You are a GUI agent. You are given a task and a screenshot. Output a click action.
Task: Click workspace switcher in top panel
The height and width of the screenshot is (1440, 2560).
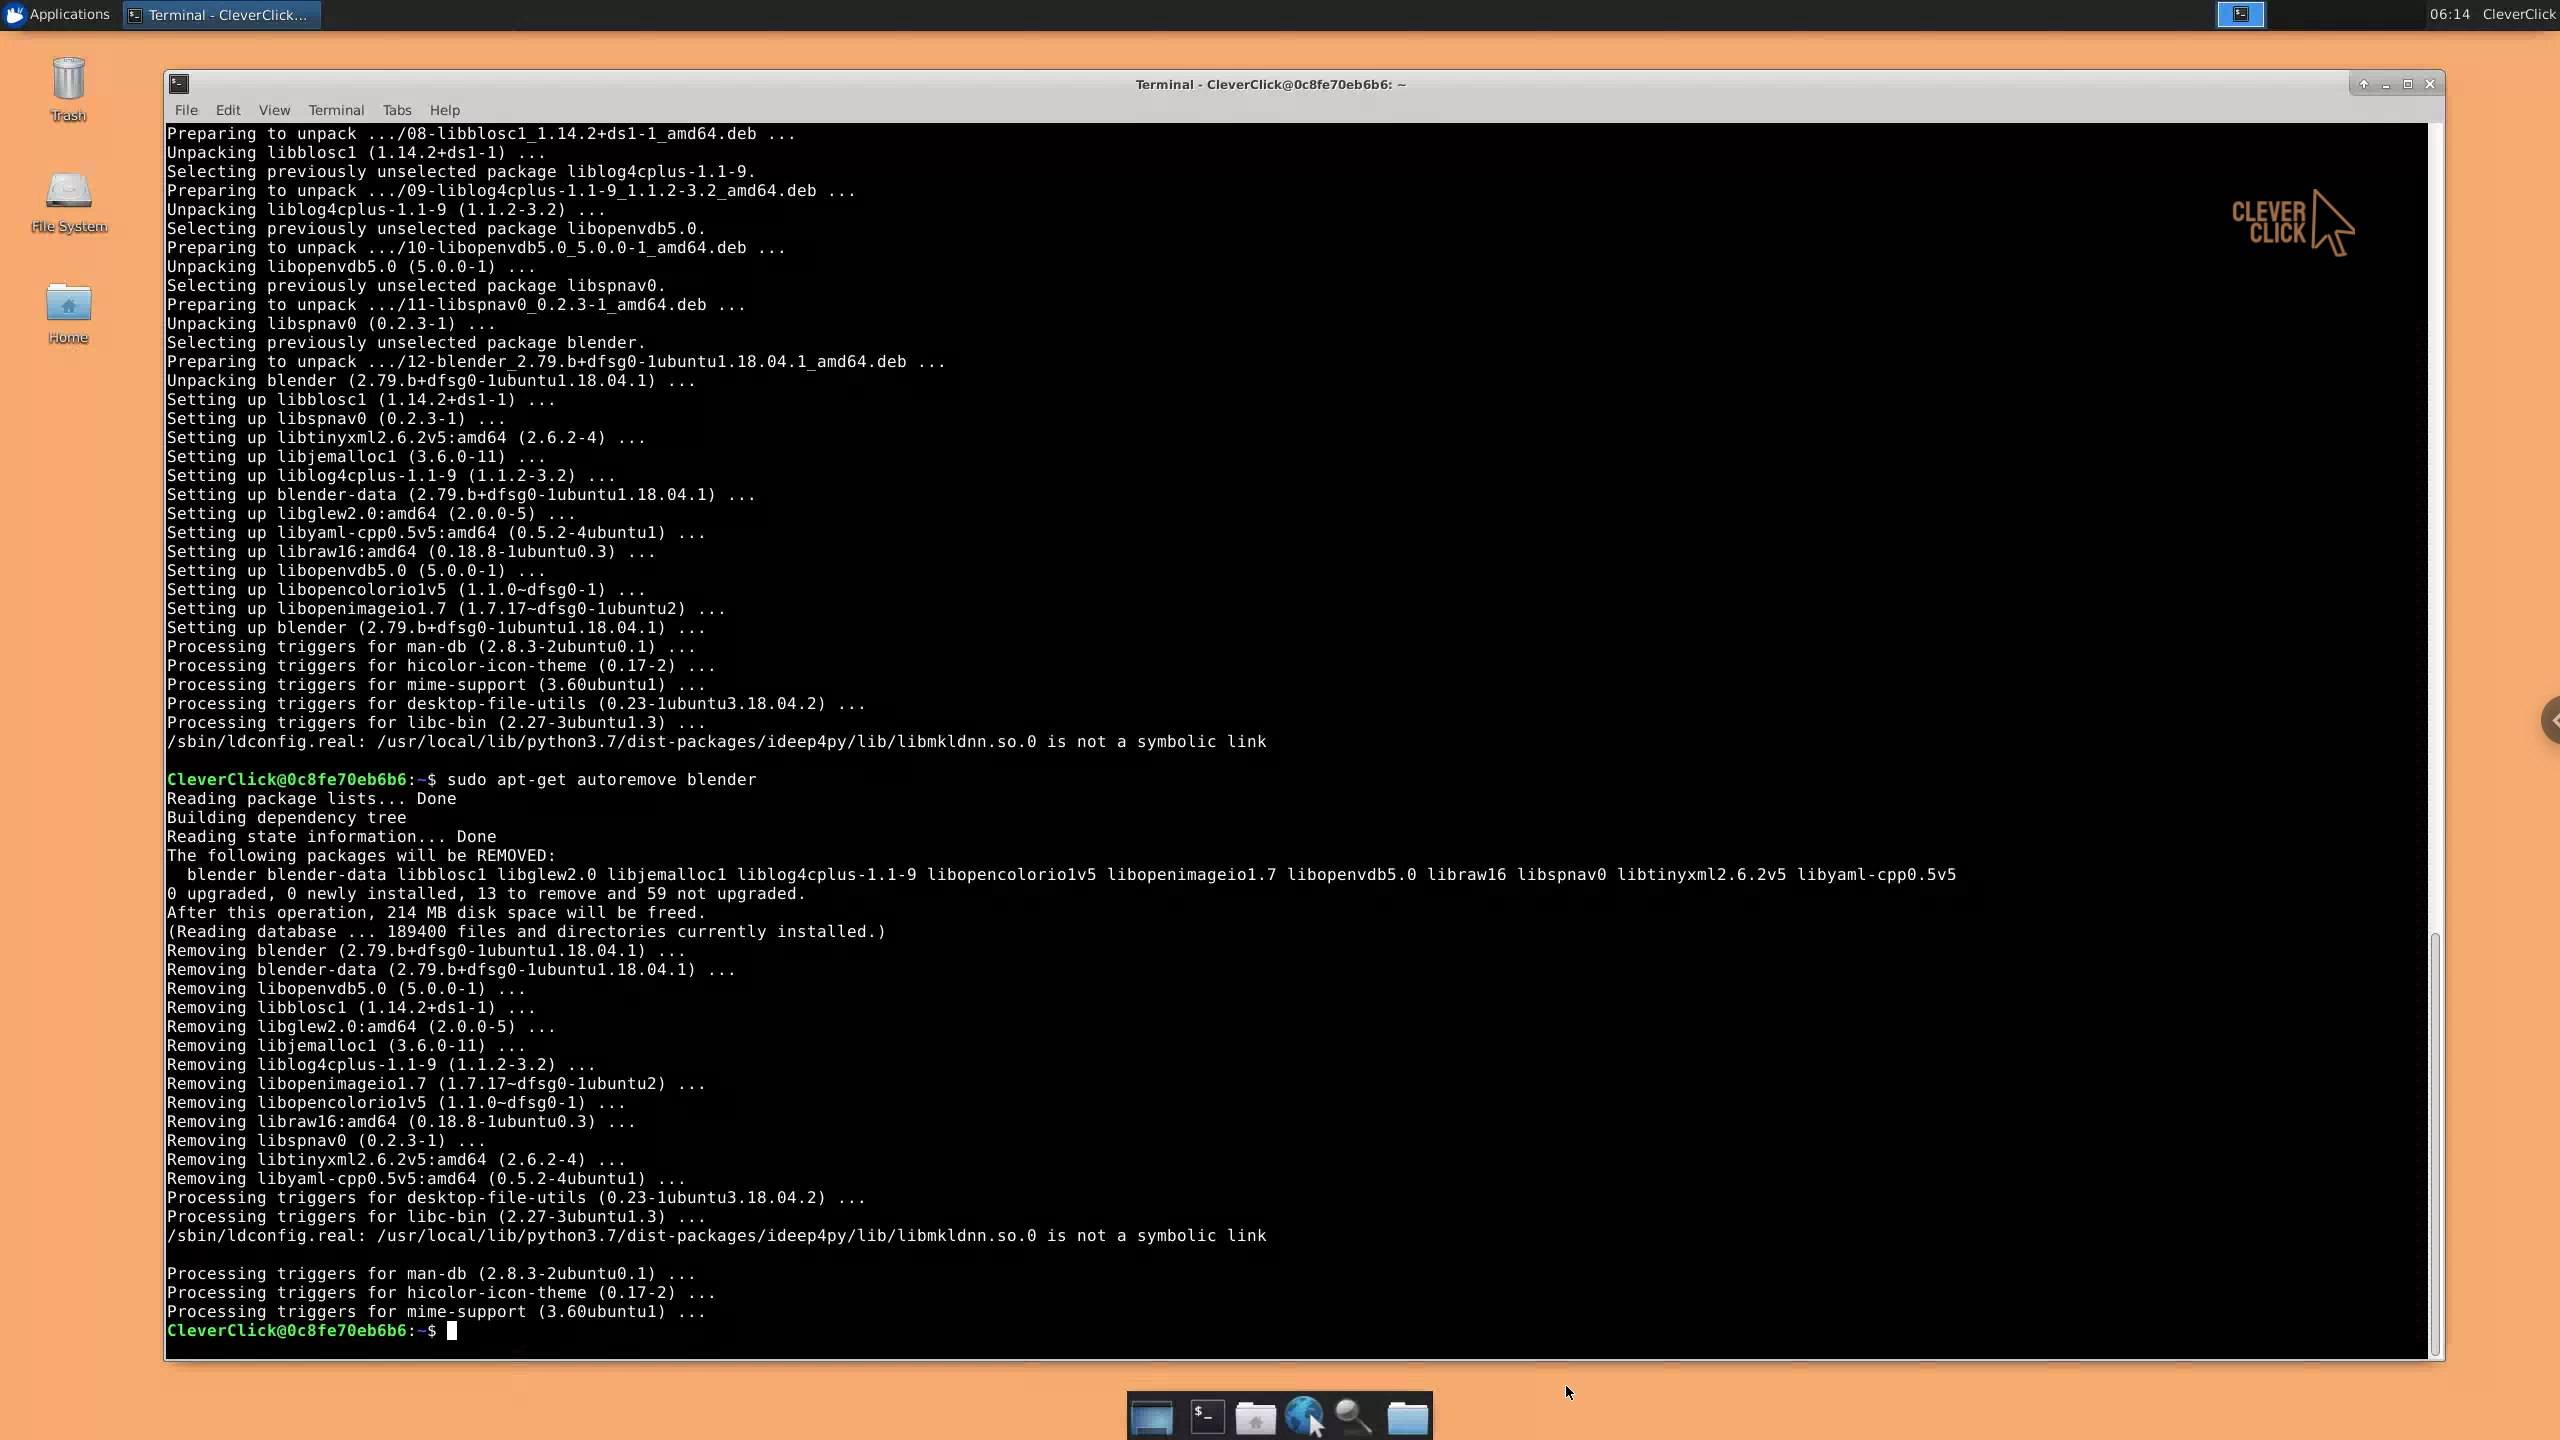point(2240,14)
